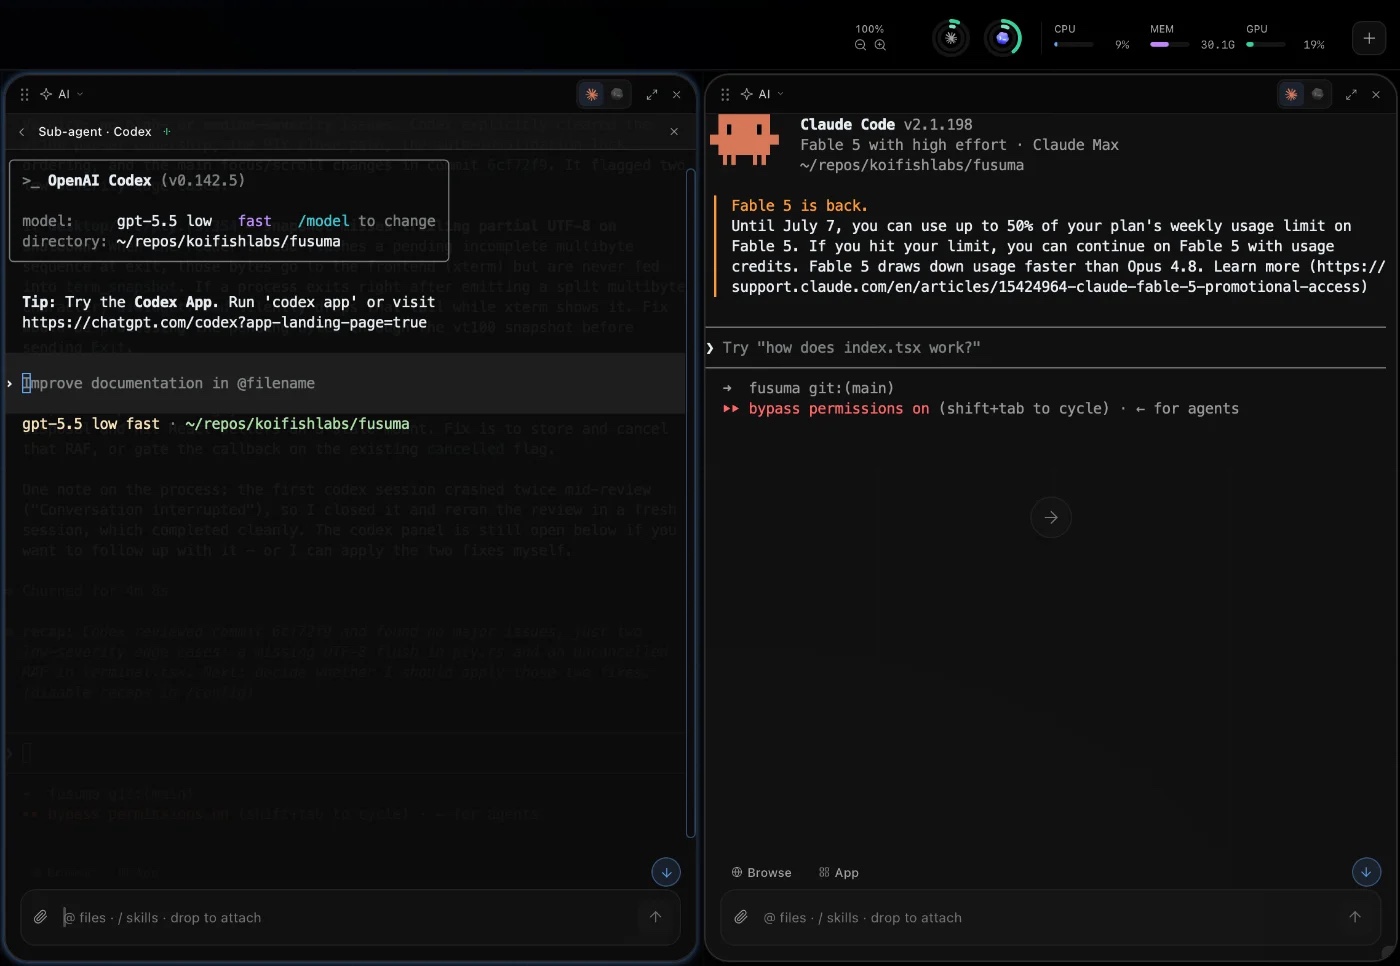This screenshot has height=966, width=1400.
Task: Switch left panel to the Codex agent toggle
Action: pos(617,94)
